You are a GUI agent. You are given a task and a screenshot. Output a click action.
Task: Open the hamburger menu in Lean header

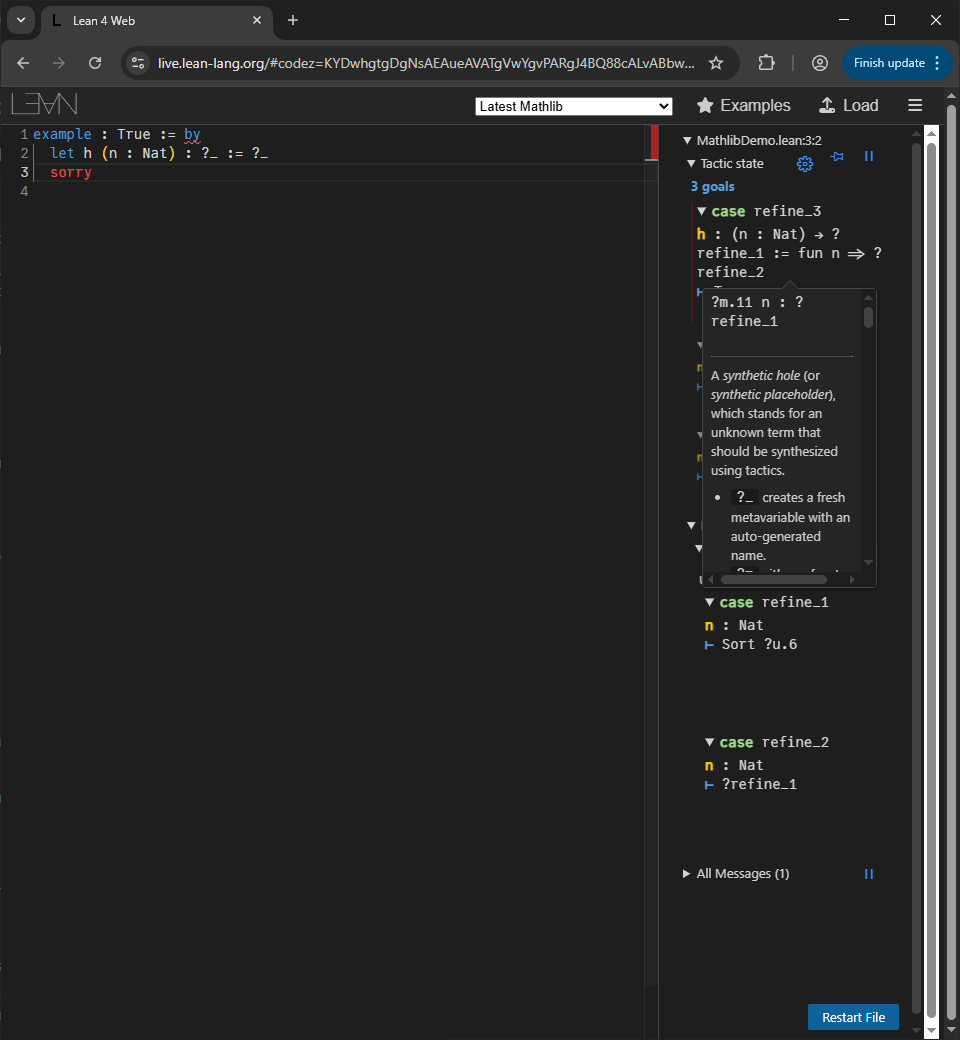pos(914,105)
